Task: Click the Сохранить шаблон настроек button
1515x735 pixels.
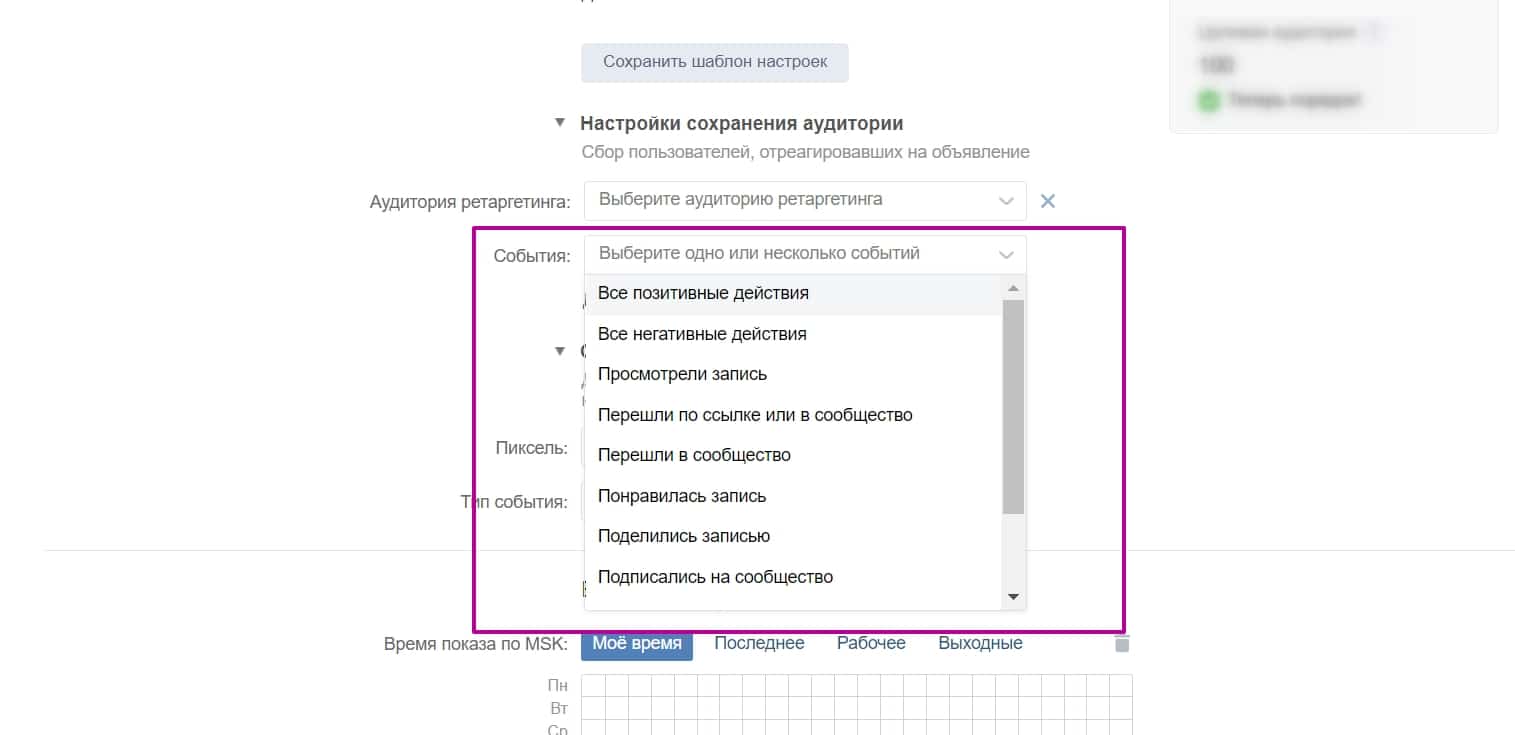Action: (x=715, y=62)
